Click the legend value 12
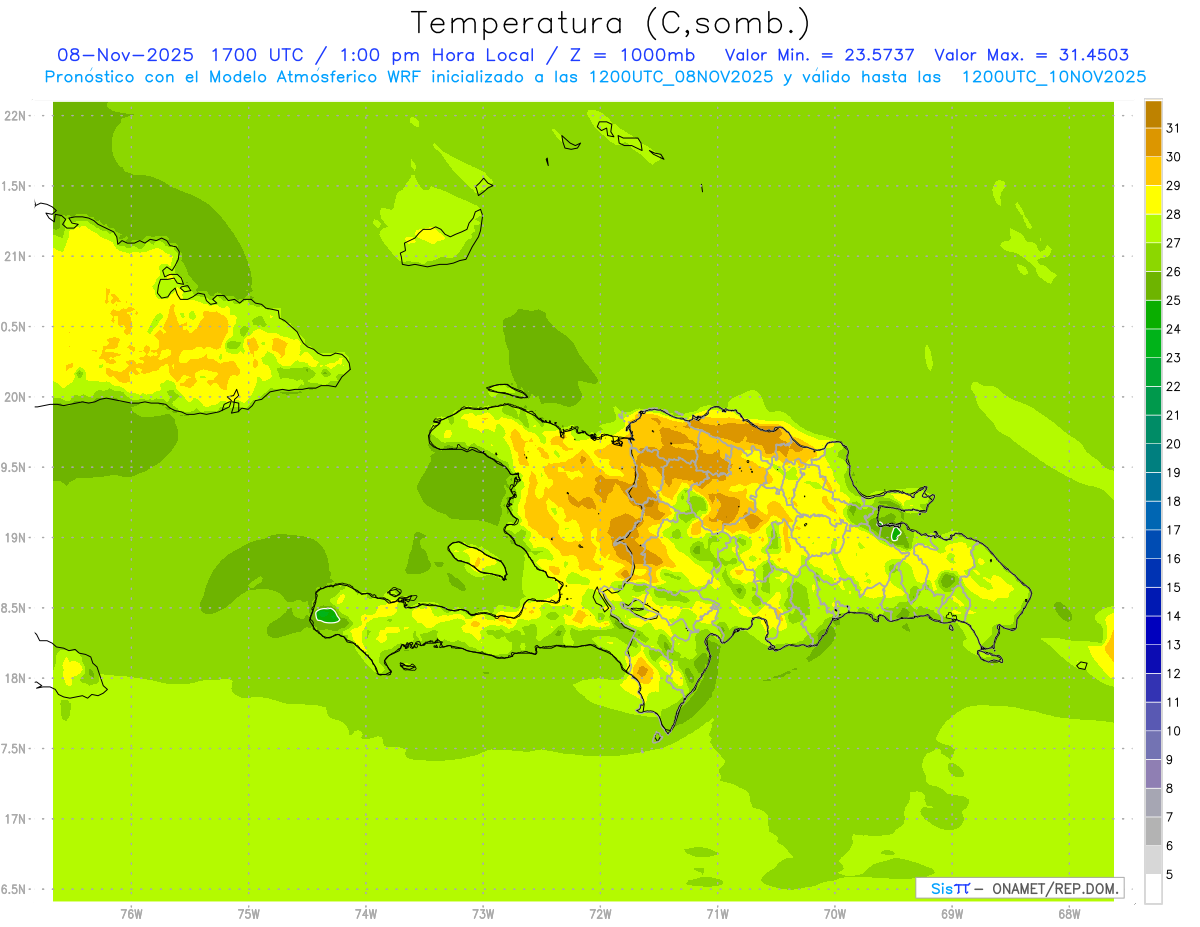This screenshot has width=1200, height=927. pyautogui.click(x=1173, y=673)
